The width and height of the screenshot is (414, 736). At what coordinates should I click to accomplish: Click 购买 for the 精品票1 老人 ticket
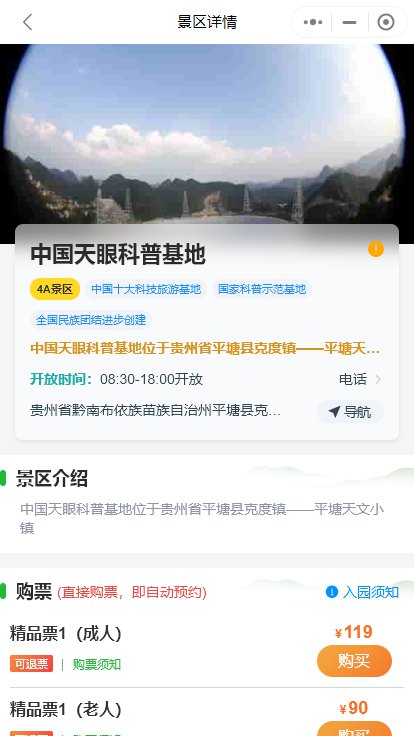(x=354, y=729)
